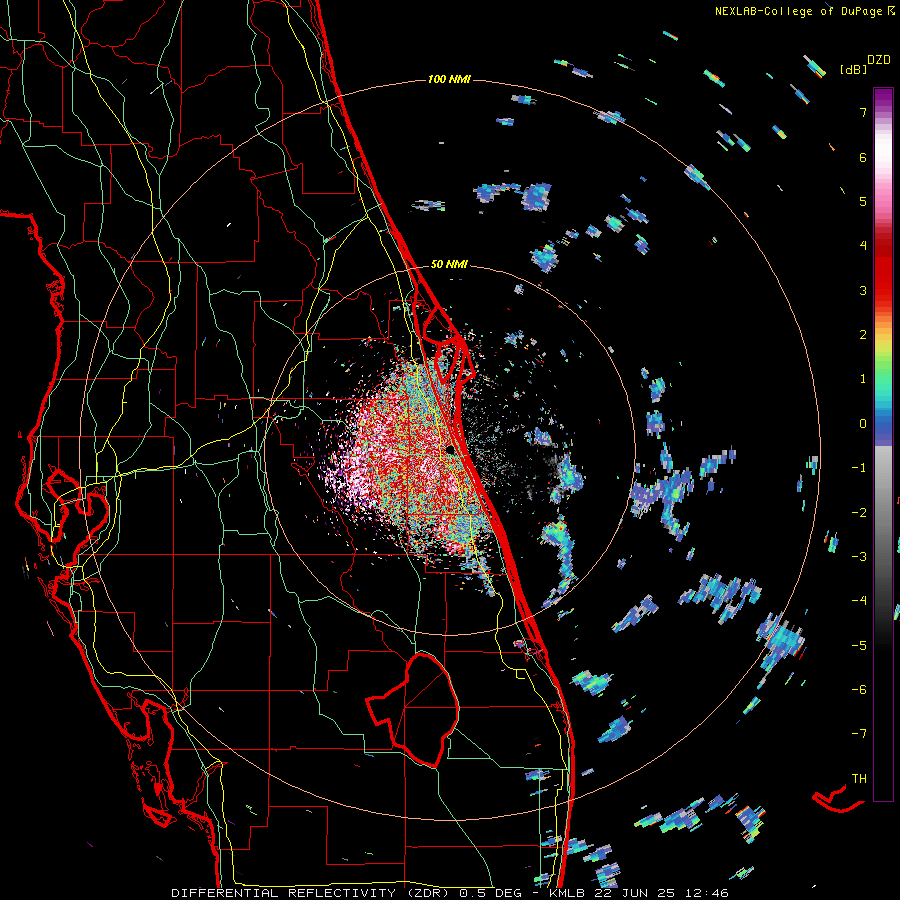Image resolution: width=900 pixels, height=900 pixels.
Task: Click the 2 value on the scale
Action: [x=863, y=334]
